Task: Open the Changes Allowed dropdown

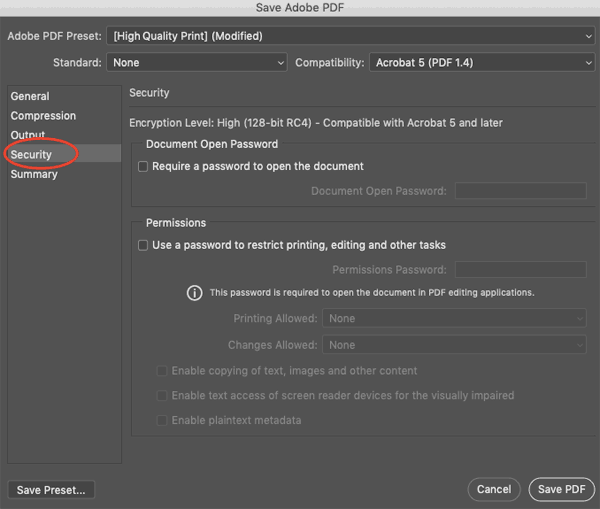Action: click(x=454, y=345)
